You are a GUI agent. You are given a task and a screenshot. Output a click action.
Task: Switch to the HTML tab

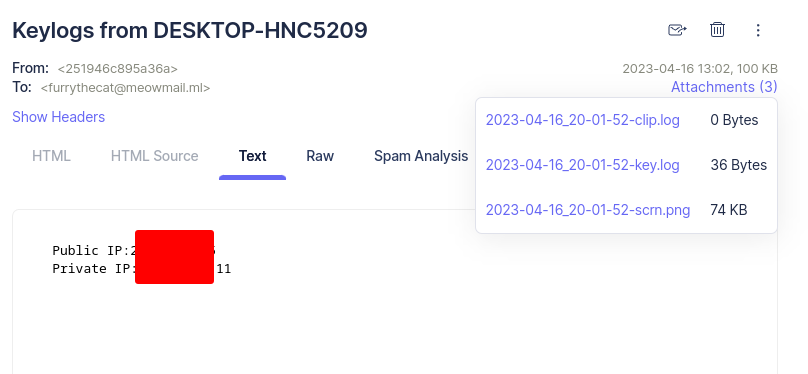[x=51, y=156]
